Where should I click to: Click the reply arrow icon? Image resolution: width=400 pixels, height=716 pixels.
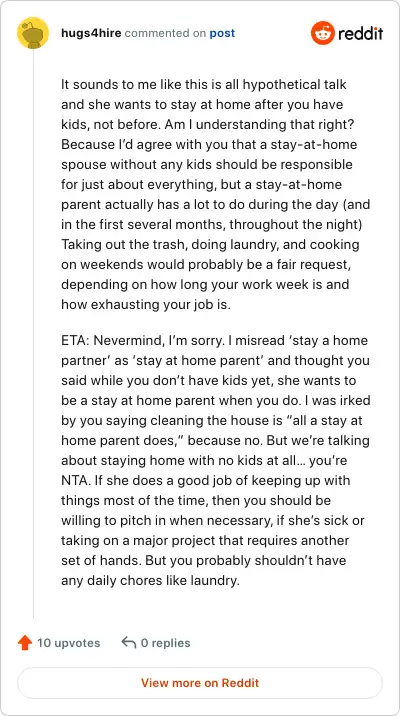(129, 643)
